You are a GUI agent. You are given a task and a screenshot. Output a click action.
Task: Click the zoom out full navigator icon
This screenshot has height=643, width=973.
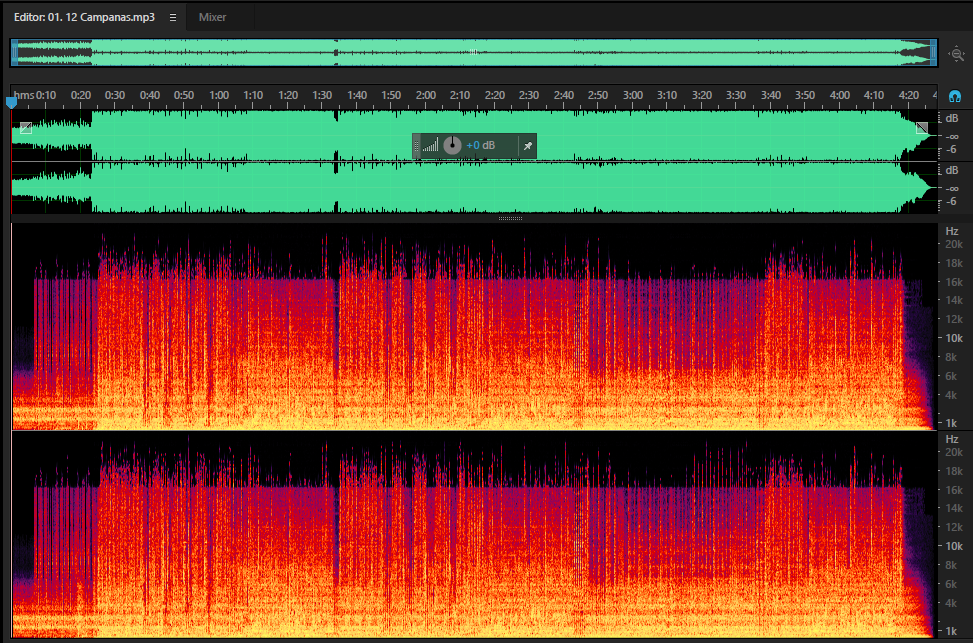[956, 54]
